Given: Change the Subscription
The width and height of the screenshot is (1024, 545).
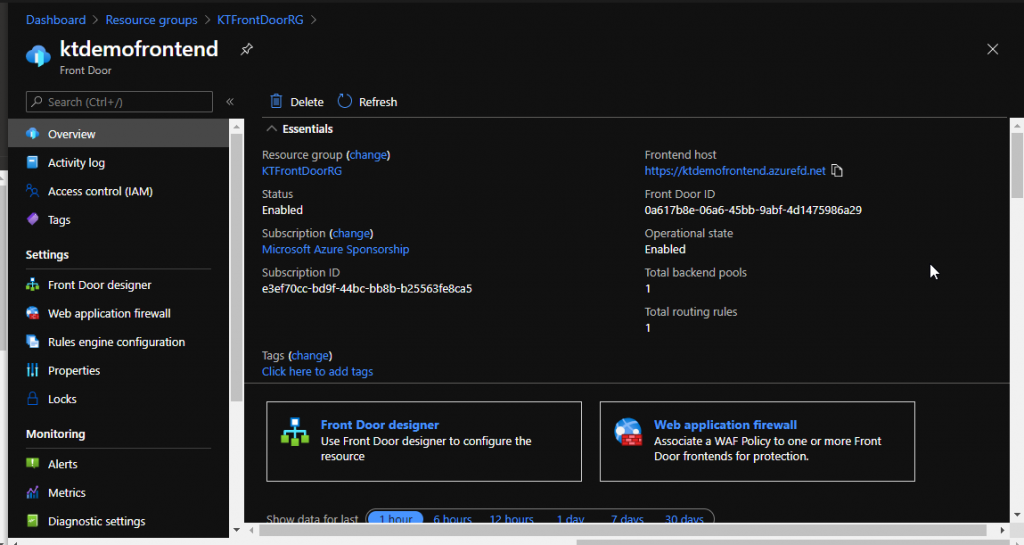Looking at the screenshot, I should point(351,233).
